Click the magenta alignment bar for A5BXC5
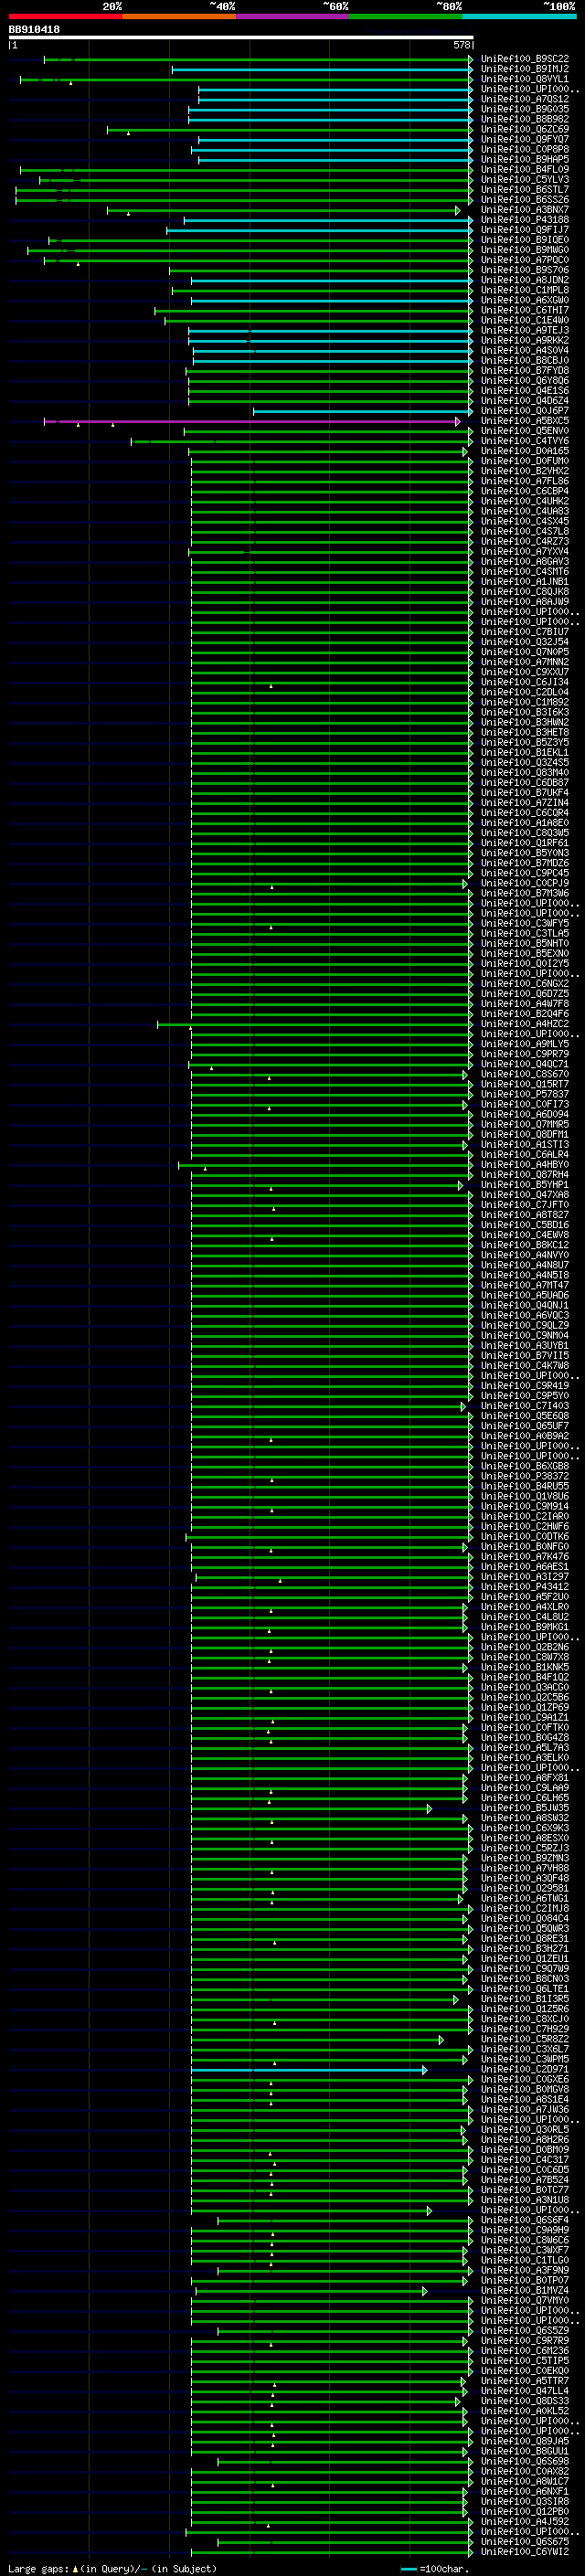This screenshot has width=585, height=2576. coord(252,421)
